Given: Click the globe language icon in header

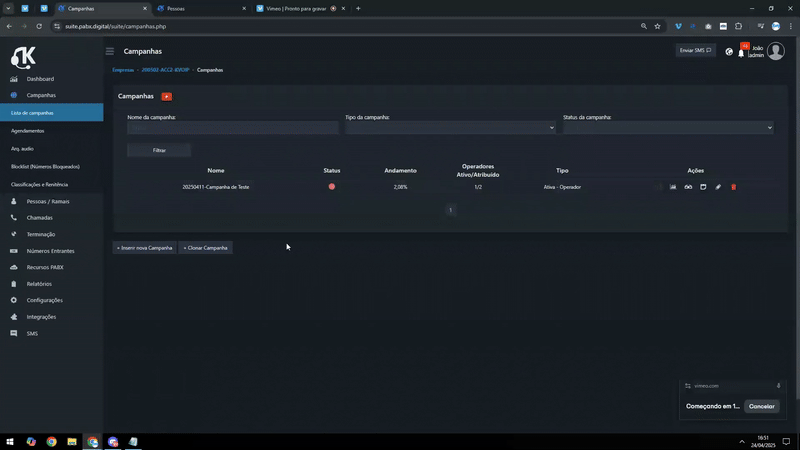Looking at the screenshot, I should click(729, 52).
